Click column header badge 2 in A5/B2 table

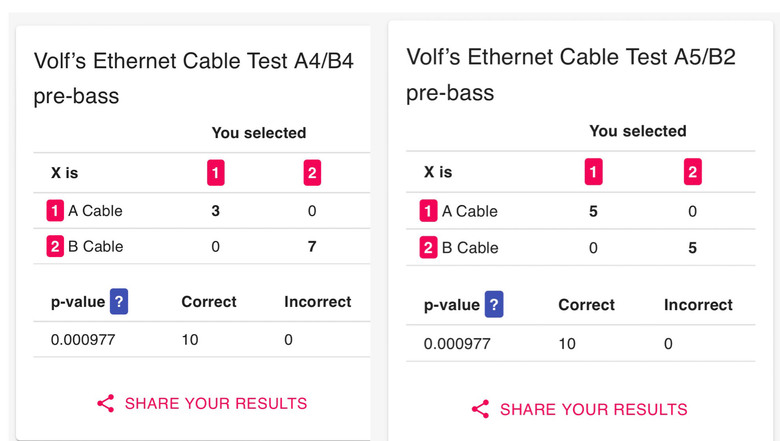[x=693, y=172]
